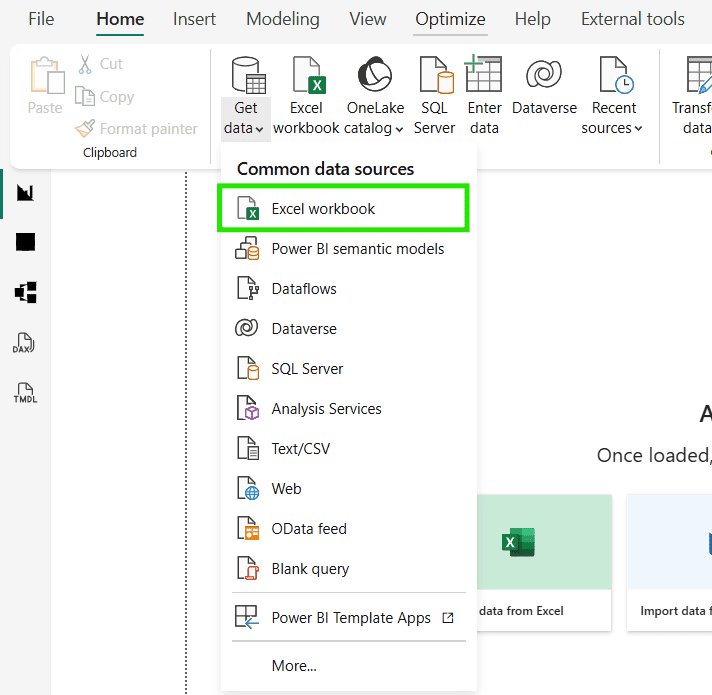Viewport: 712px width, 695px height.
Task: Click the Cut scissors button
Action: [x=100, y=64]
